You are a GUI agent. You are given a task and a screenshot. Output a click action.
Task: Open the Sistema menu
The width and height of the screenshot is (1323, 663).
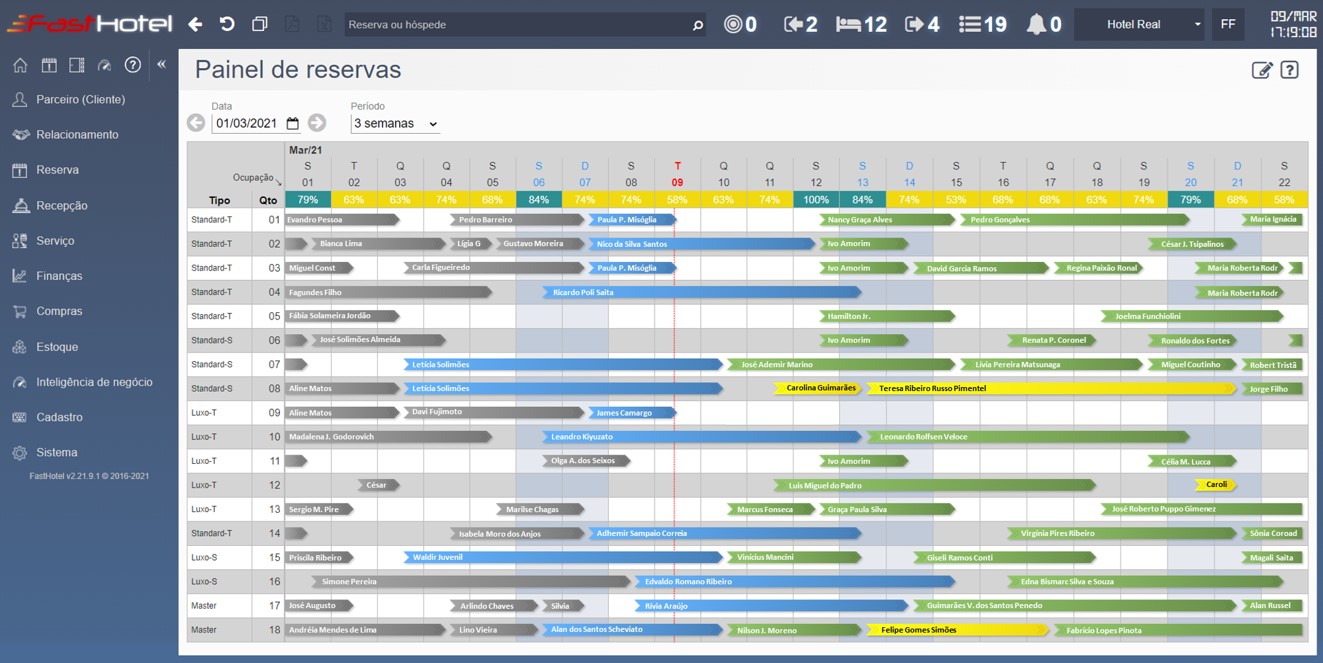(x=56, y=453)
